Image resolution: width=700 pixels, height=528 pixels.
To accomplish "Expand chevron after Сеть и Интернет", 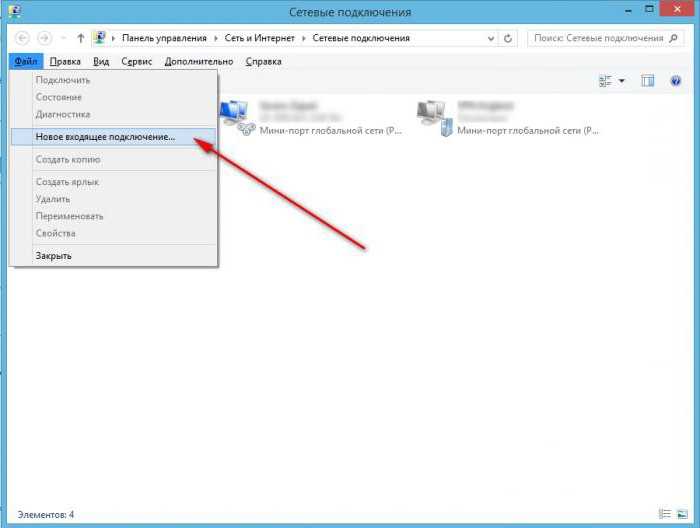I will (x=304, y=38).
